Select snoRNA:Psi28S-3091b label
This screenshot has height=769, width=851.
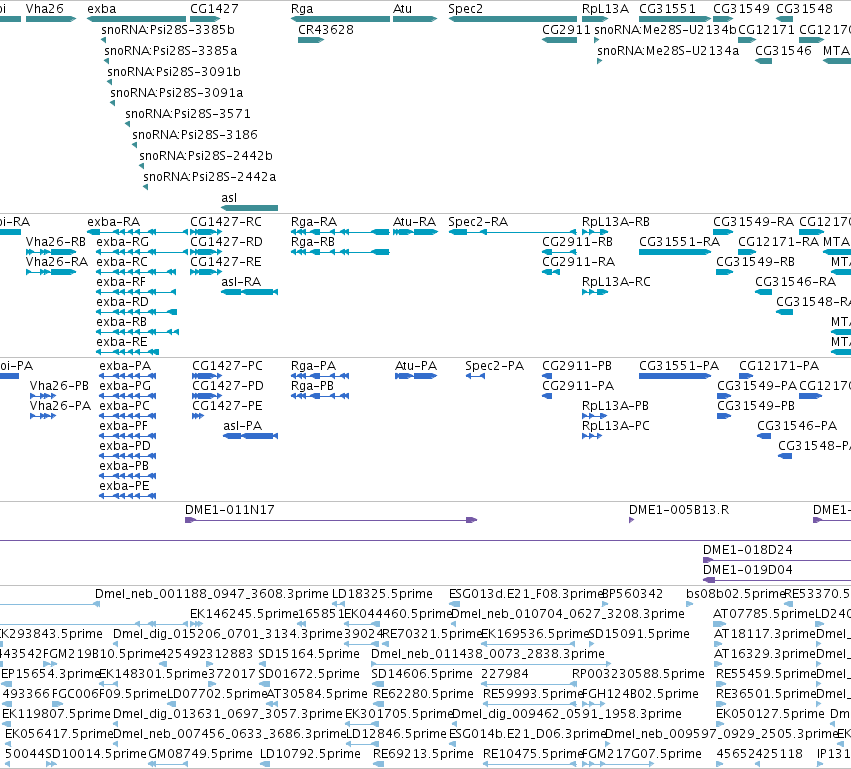(174, 72)
